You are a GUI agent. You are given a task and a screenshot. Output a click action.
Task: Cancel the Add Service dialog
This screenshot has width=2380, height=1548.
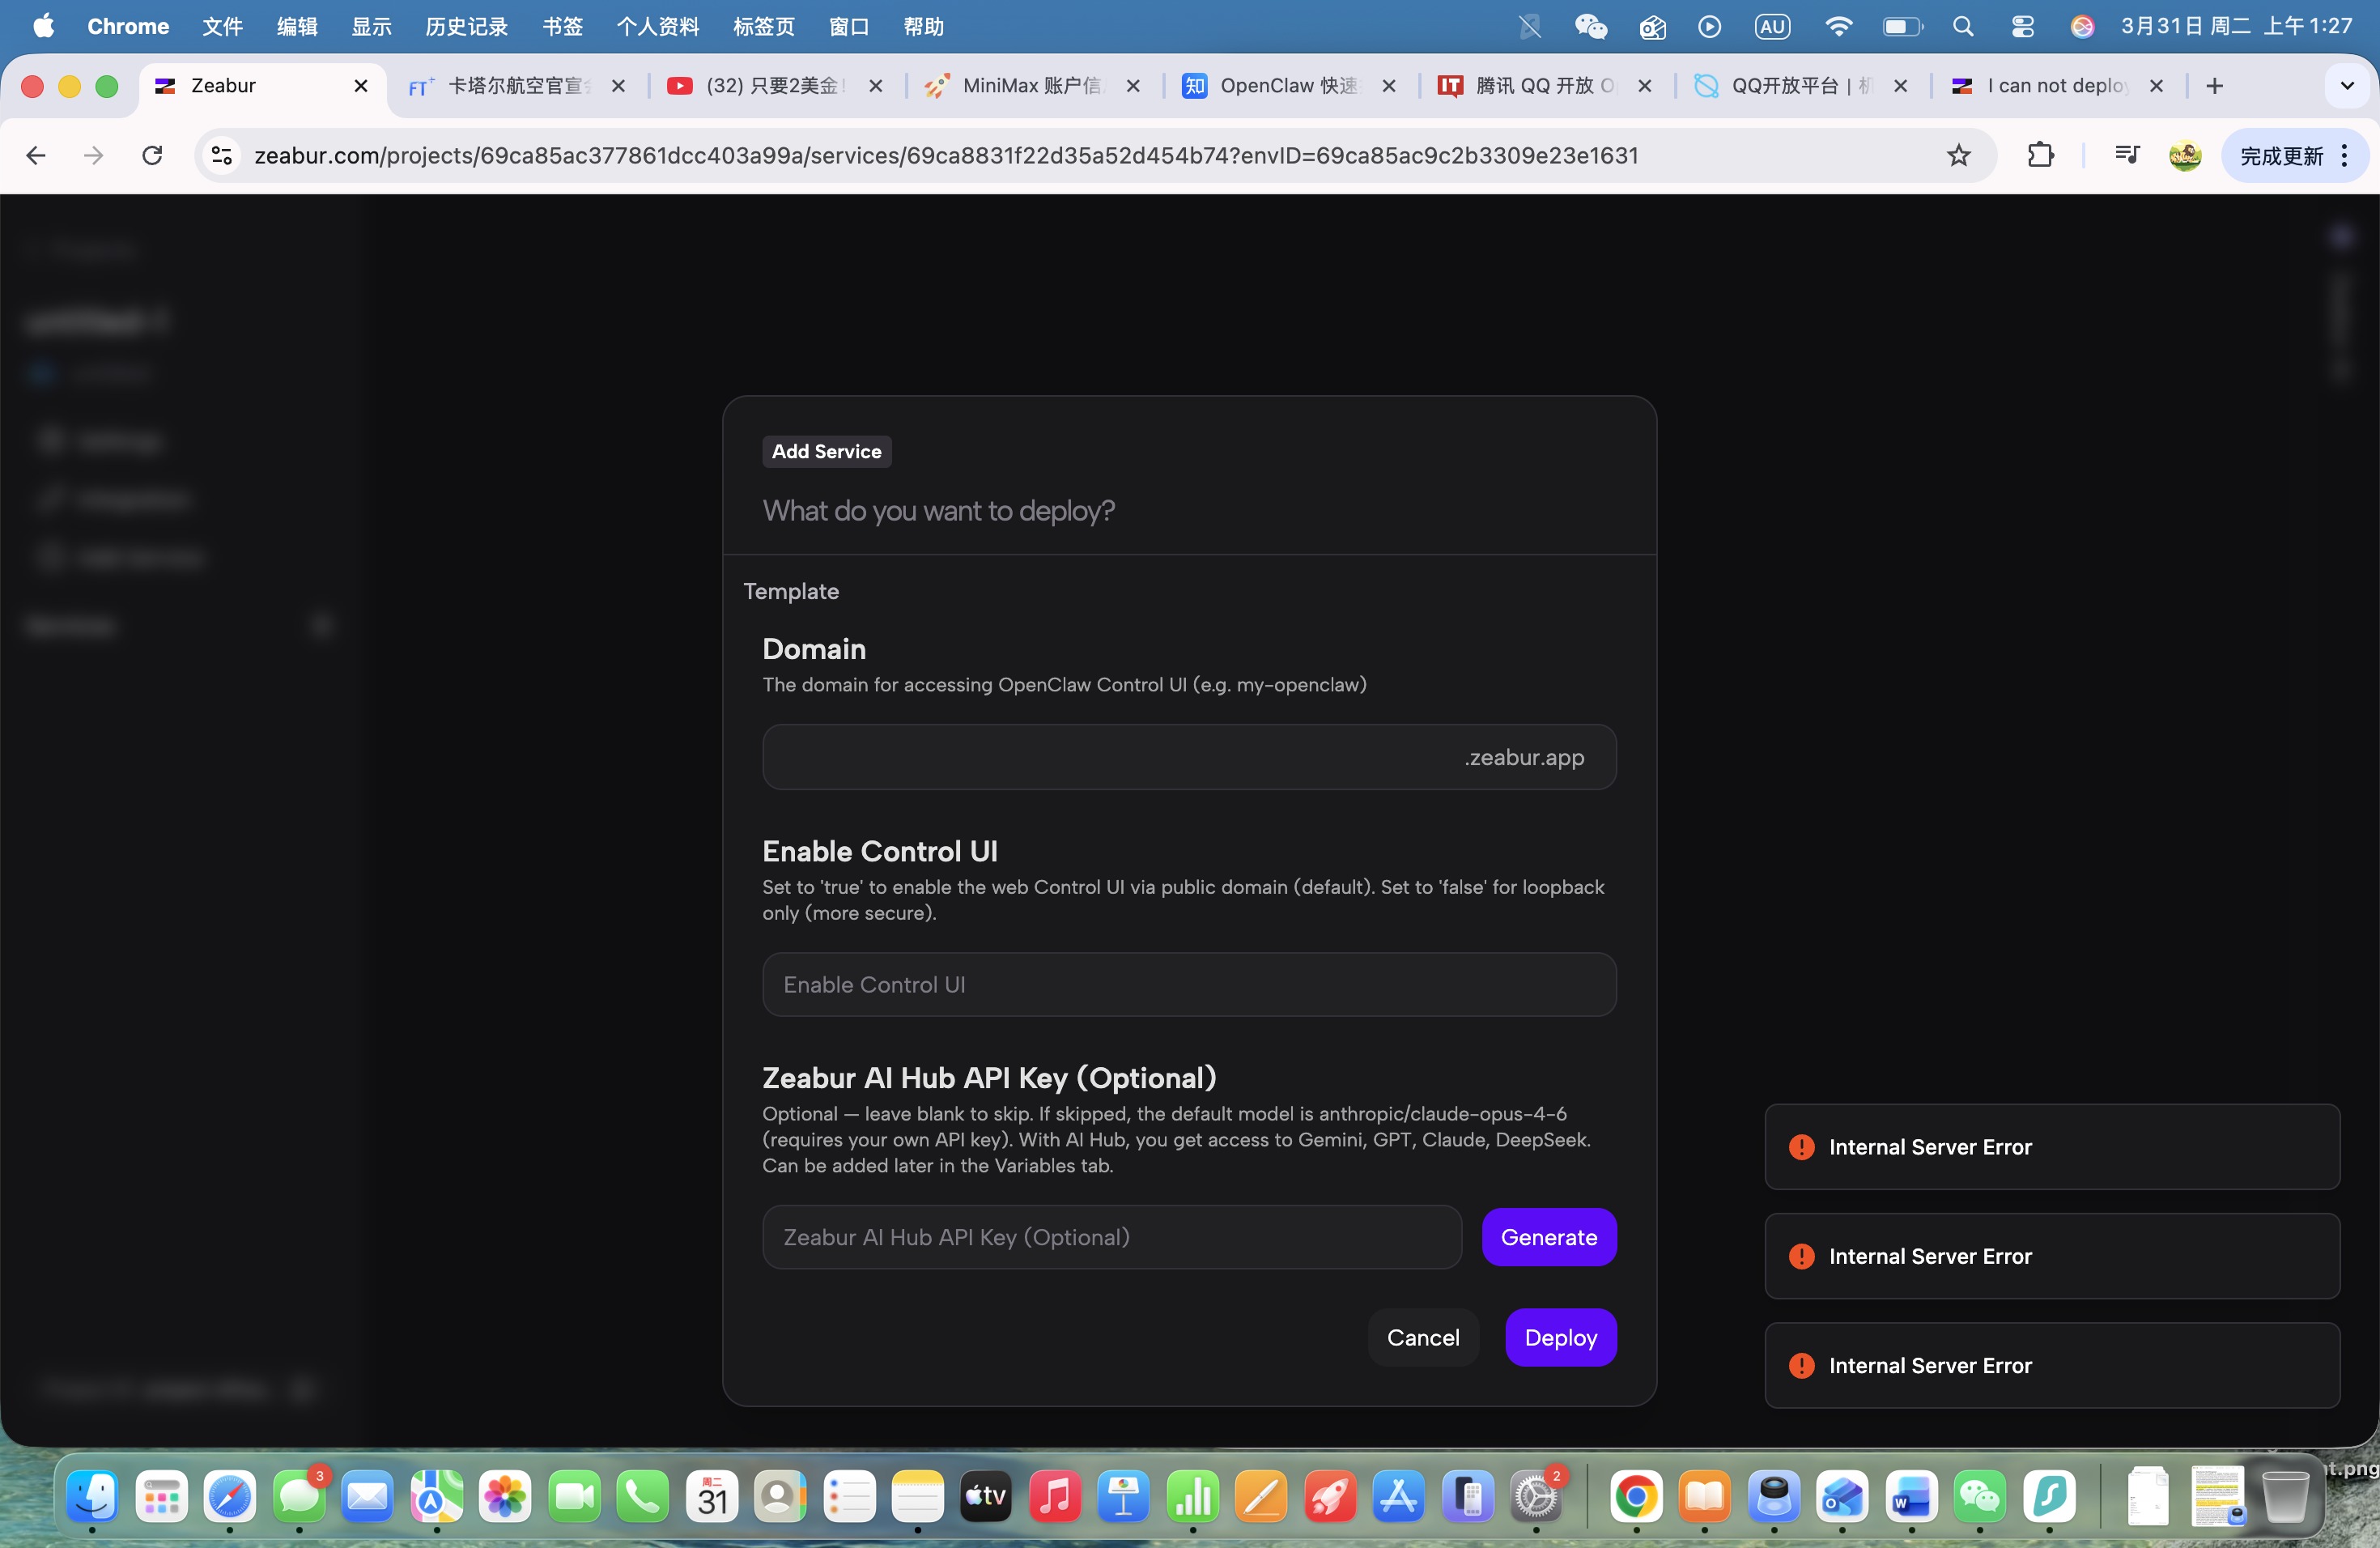pos(1422,1337)
